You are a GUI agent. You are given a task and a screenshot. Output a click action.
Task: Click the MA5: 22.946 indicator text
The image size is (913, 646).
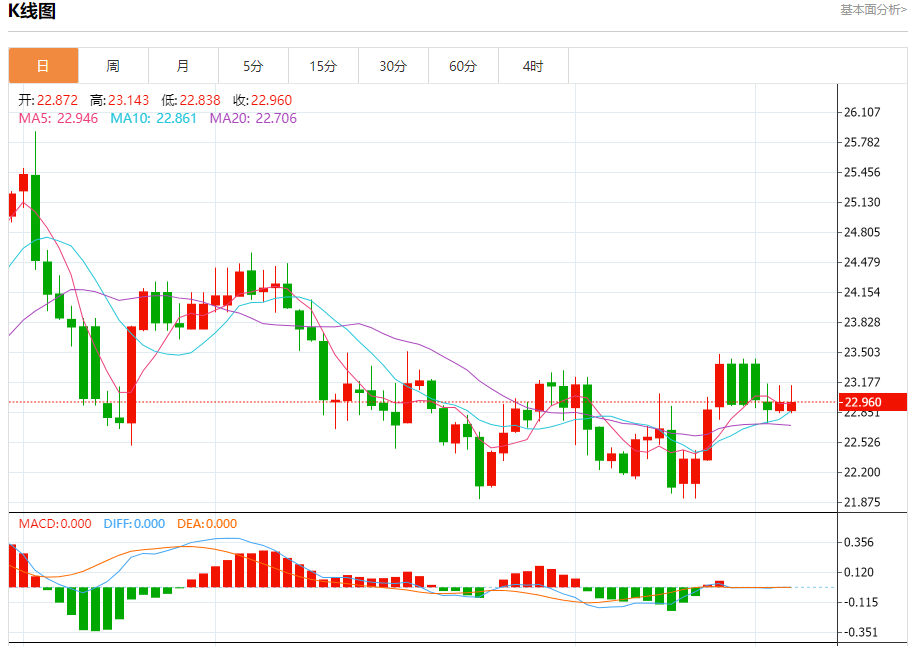click(x=58, y=118)
